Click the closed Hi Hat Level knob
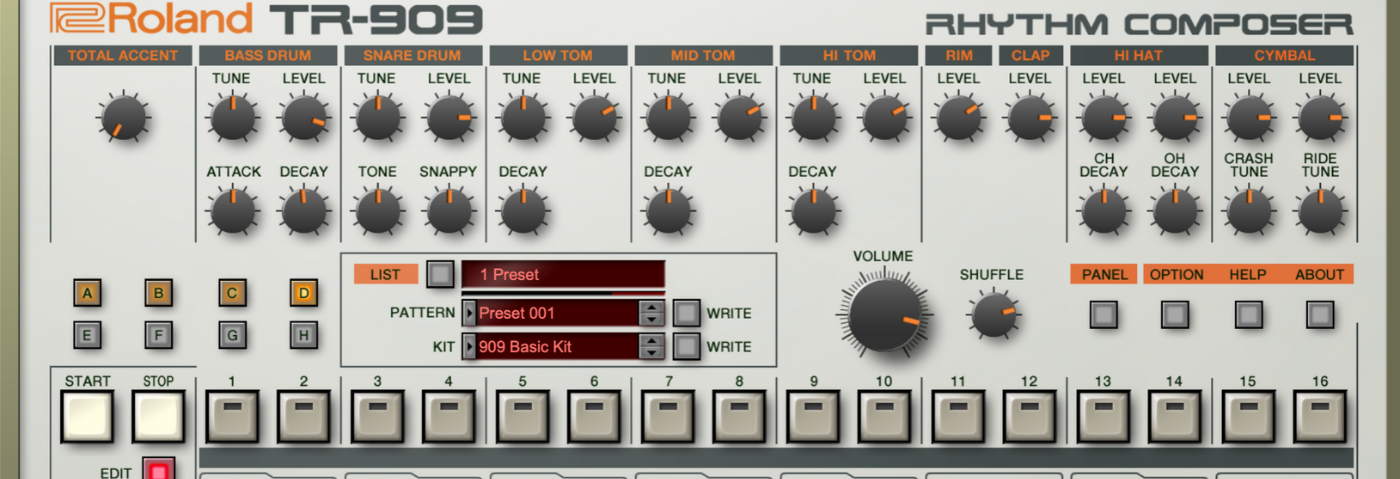 [x=1103, y=118]
